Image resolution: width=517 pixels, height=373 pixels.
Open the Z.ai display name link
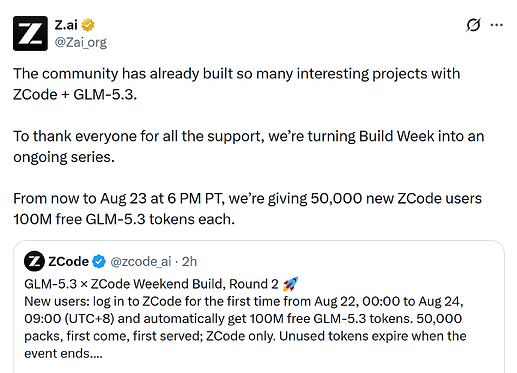pyautogui.click(x=66, y=25)
